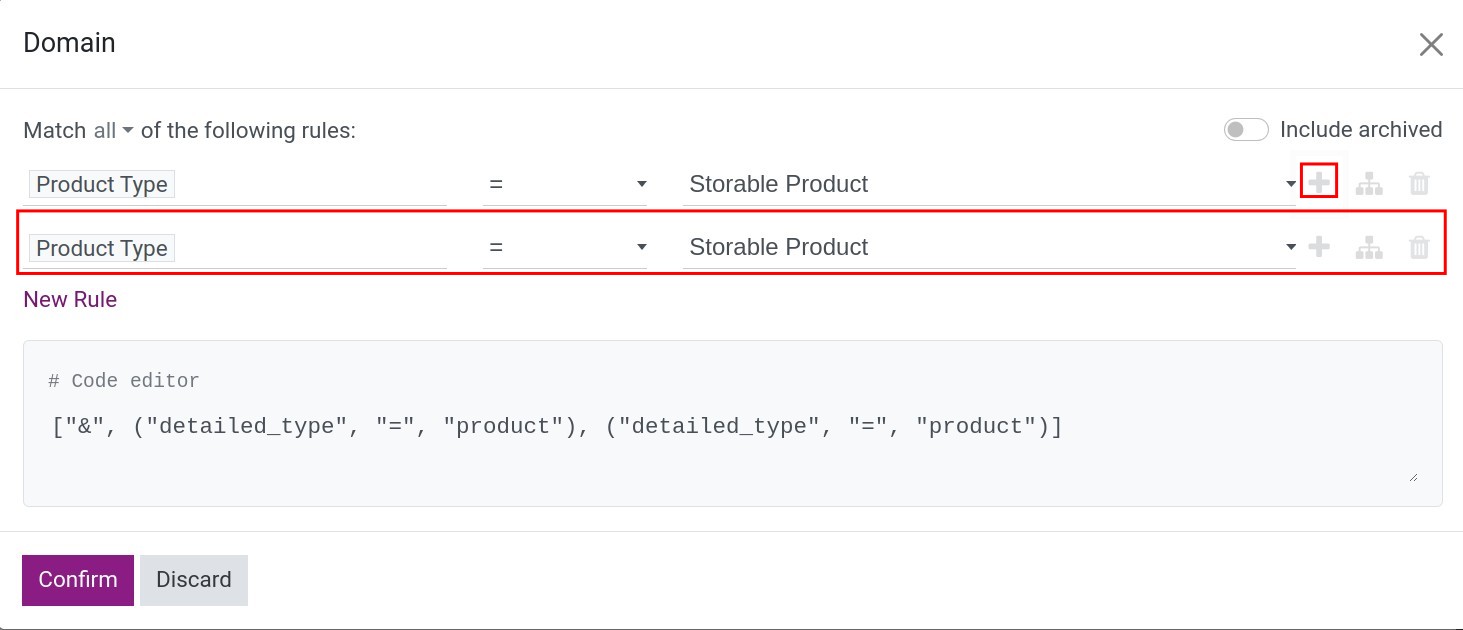Open the Match all dropdown
This screenshot has height=630, width=1463.
[113, 131]
